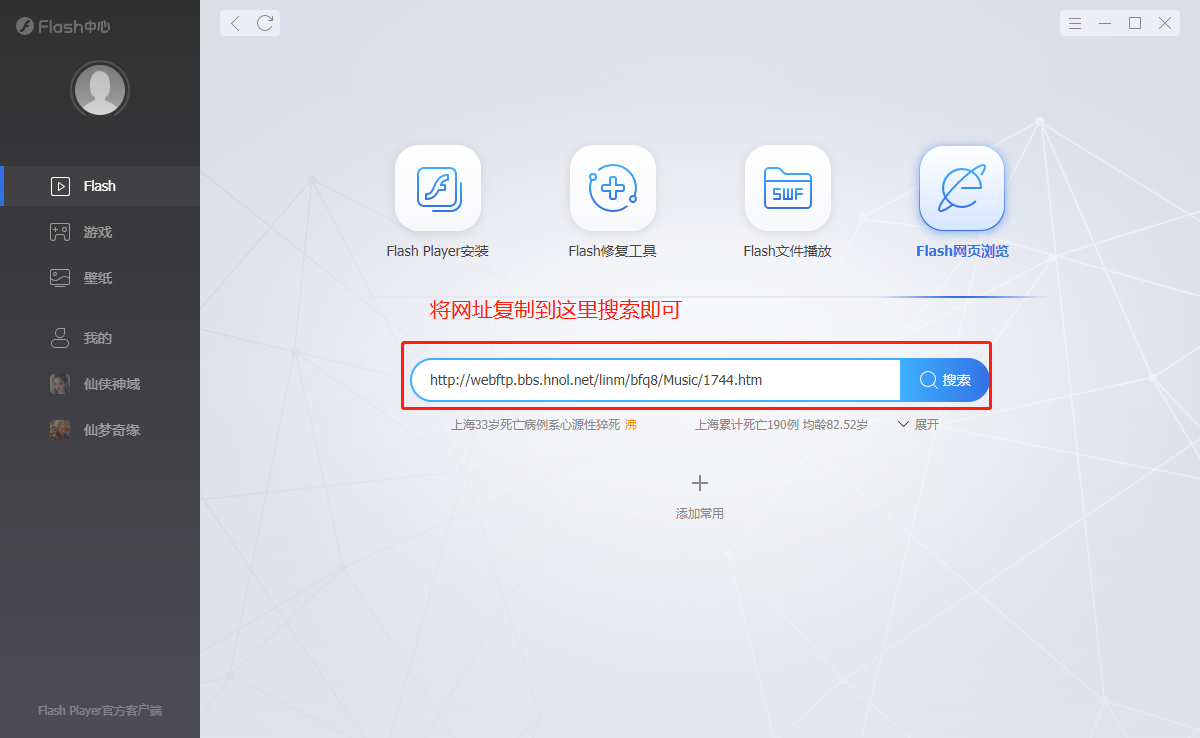Open 我的 section in the sidebar
The image size is (1200, 738).
click(97, 338)
